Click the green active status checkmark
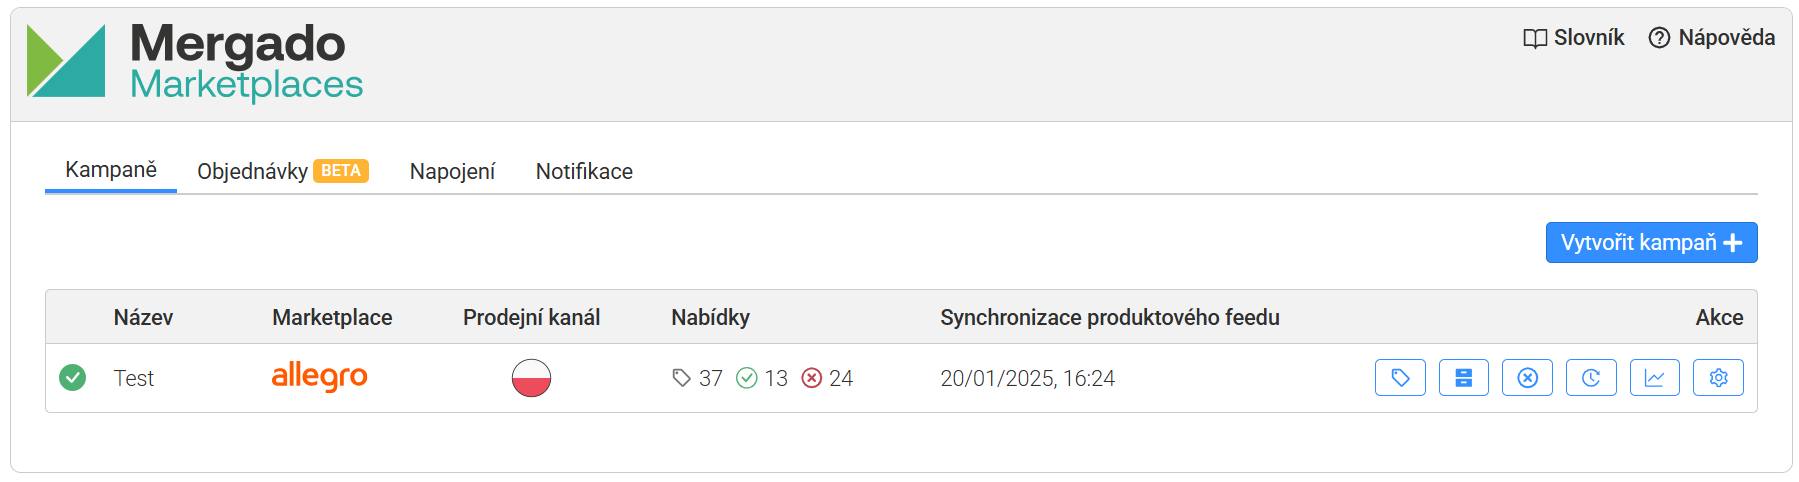The image size is (1799, 482). (x=72, y=377)
